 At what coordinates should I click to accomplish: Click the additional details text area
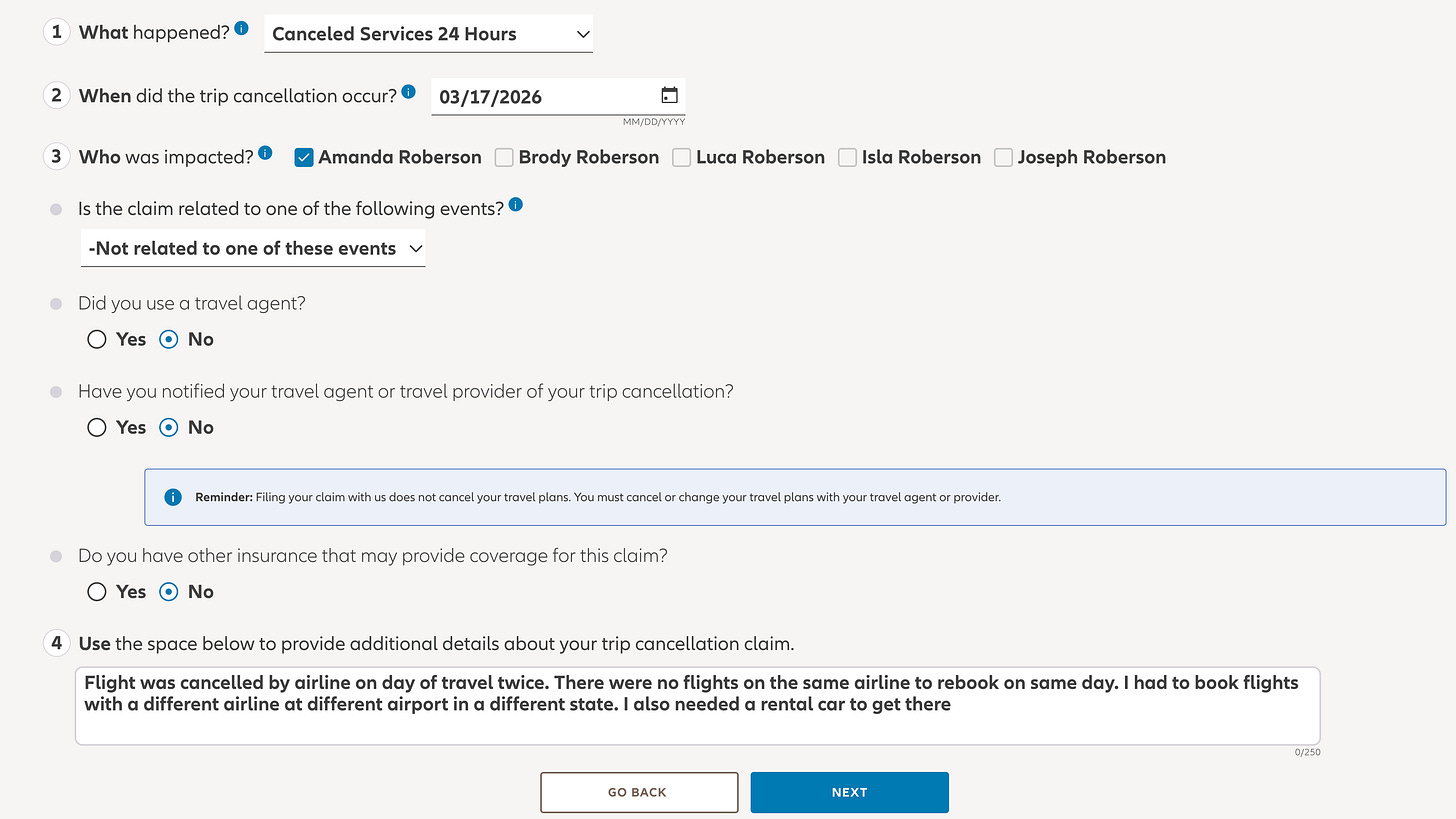coord(698,706)
